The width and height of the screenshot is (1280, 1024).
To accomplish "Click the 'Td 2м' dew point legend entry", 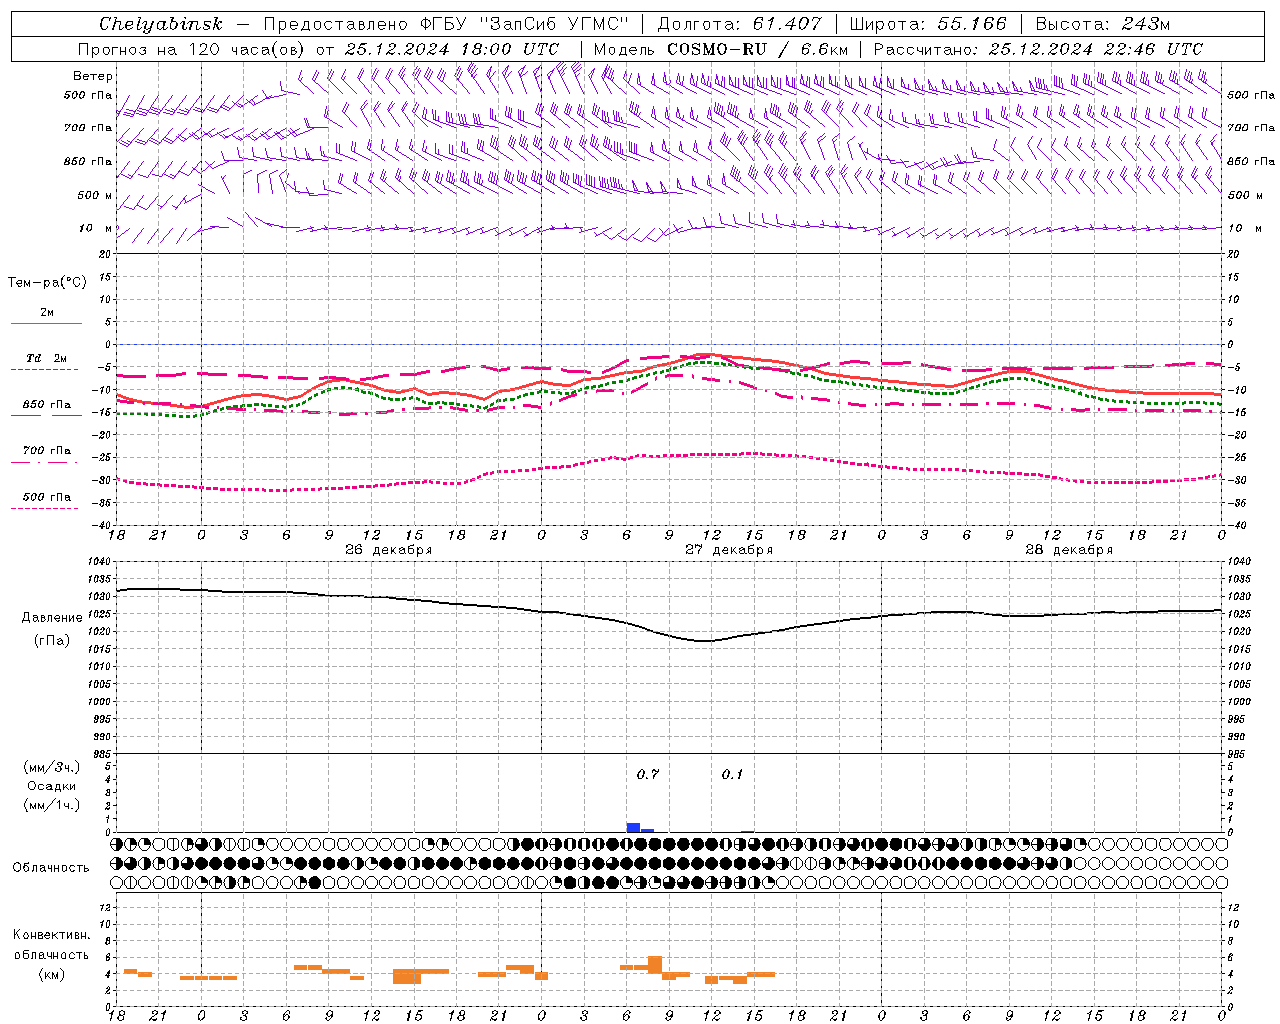I will (47, 358).
